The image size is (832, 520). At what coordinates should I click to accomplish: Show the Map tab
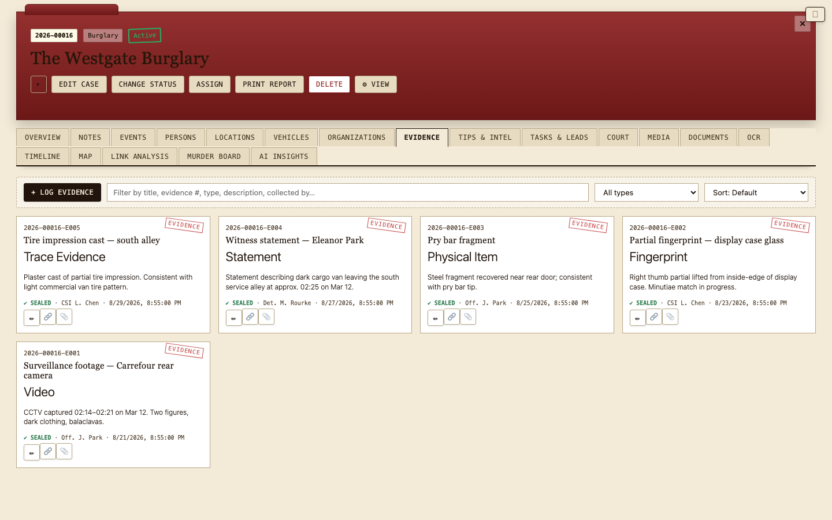pyautogui.click(x=85, y=157)
